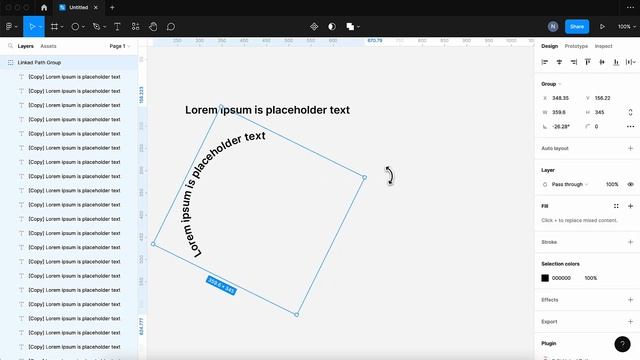Viewport: 640px width, 360px height.
Task: Select the Text tool
Action: click(x=117, y=27)
